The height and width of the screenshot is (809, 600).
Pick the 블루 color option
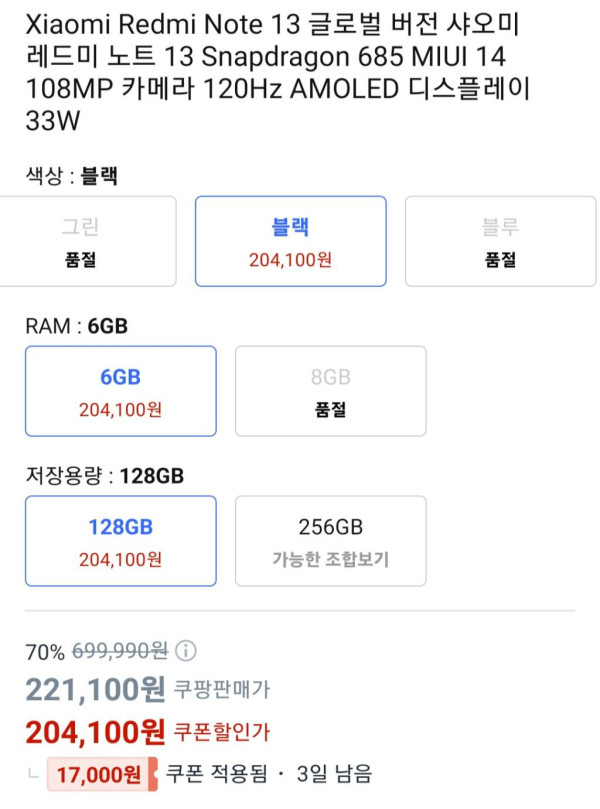500,241
